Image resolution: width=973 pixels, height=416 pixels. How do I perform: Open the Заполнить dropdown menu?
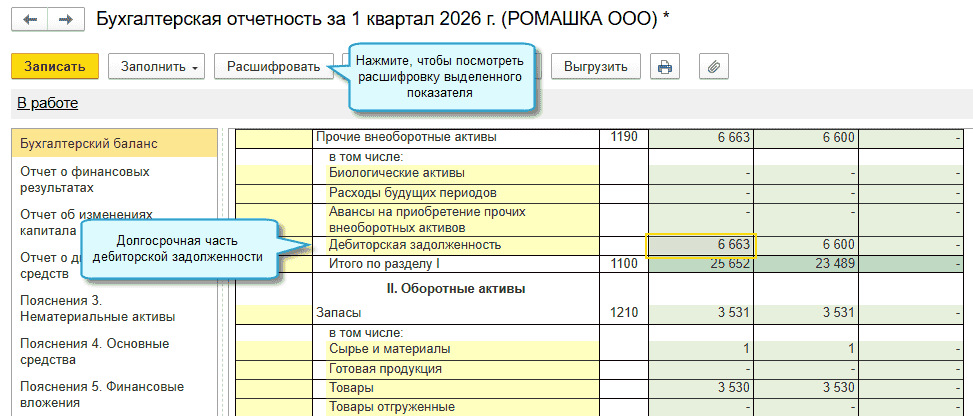(x=160, y=67)
